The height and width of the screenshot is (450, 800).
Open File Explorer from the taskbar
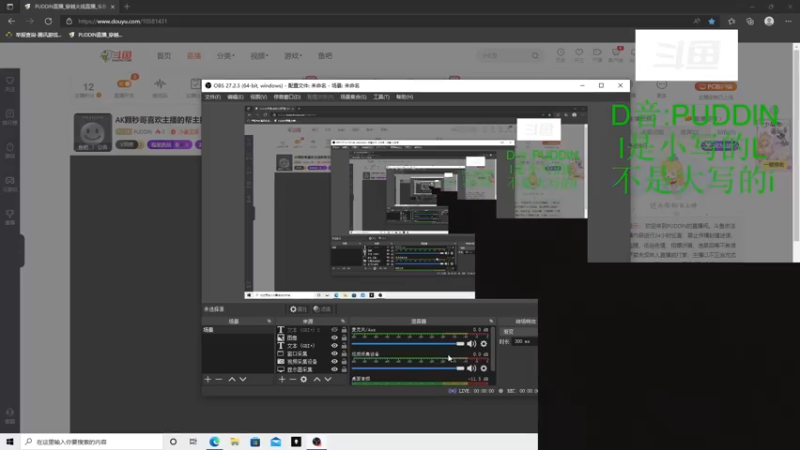click(235, 442)
